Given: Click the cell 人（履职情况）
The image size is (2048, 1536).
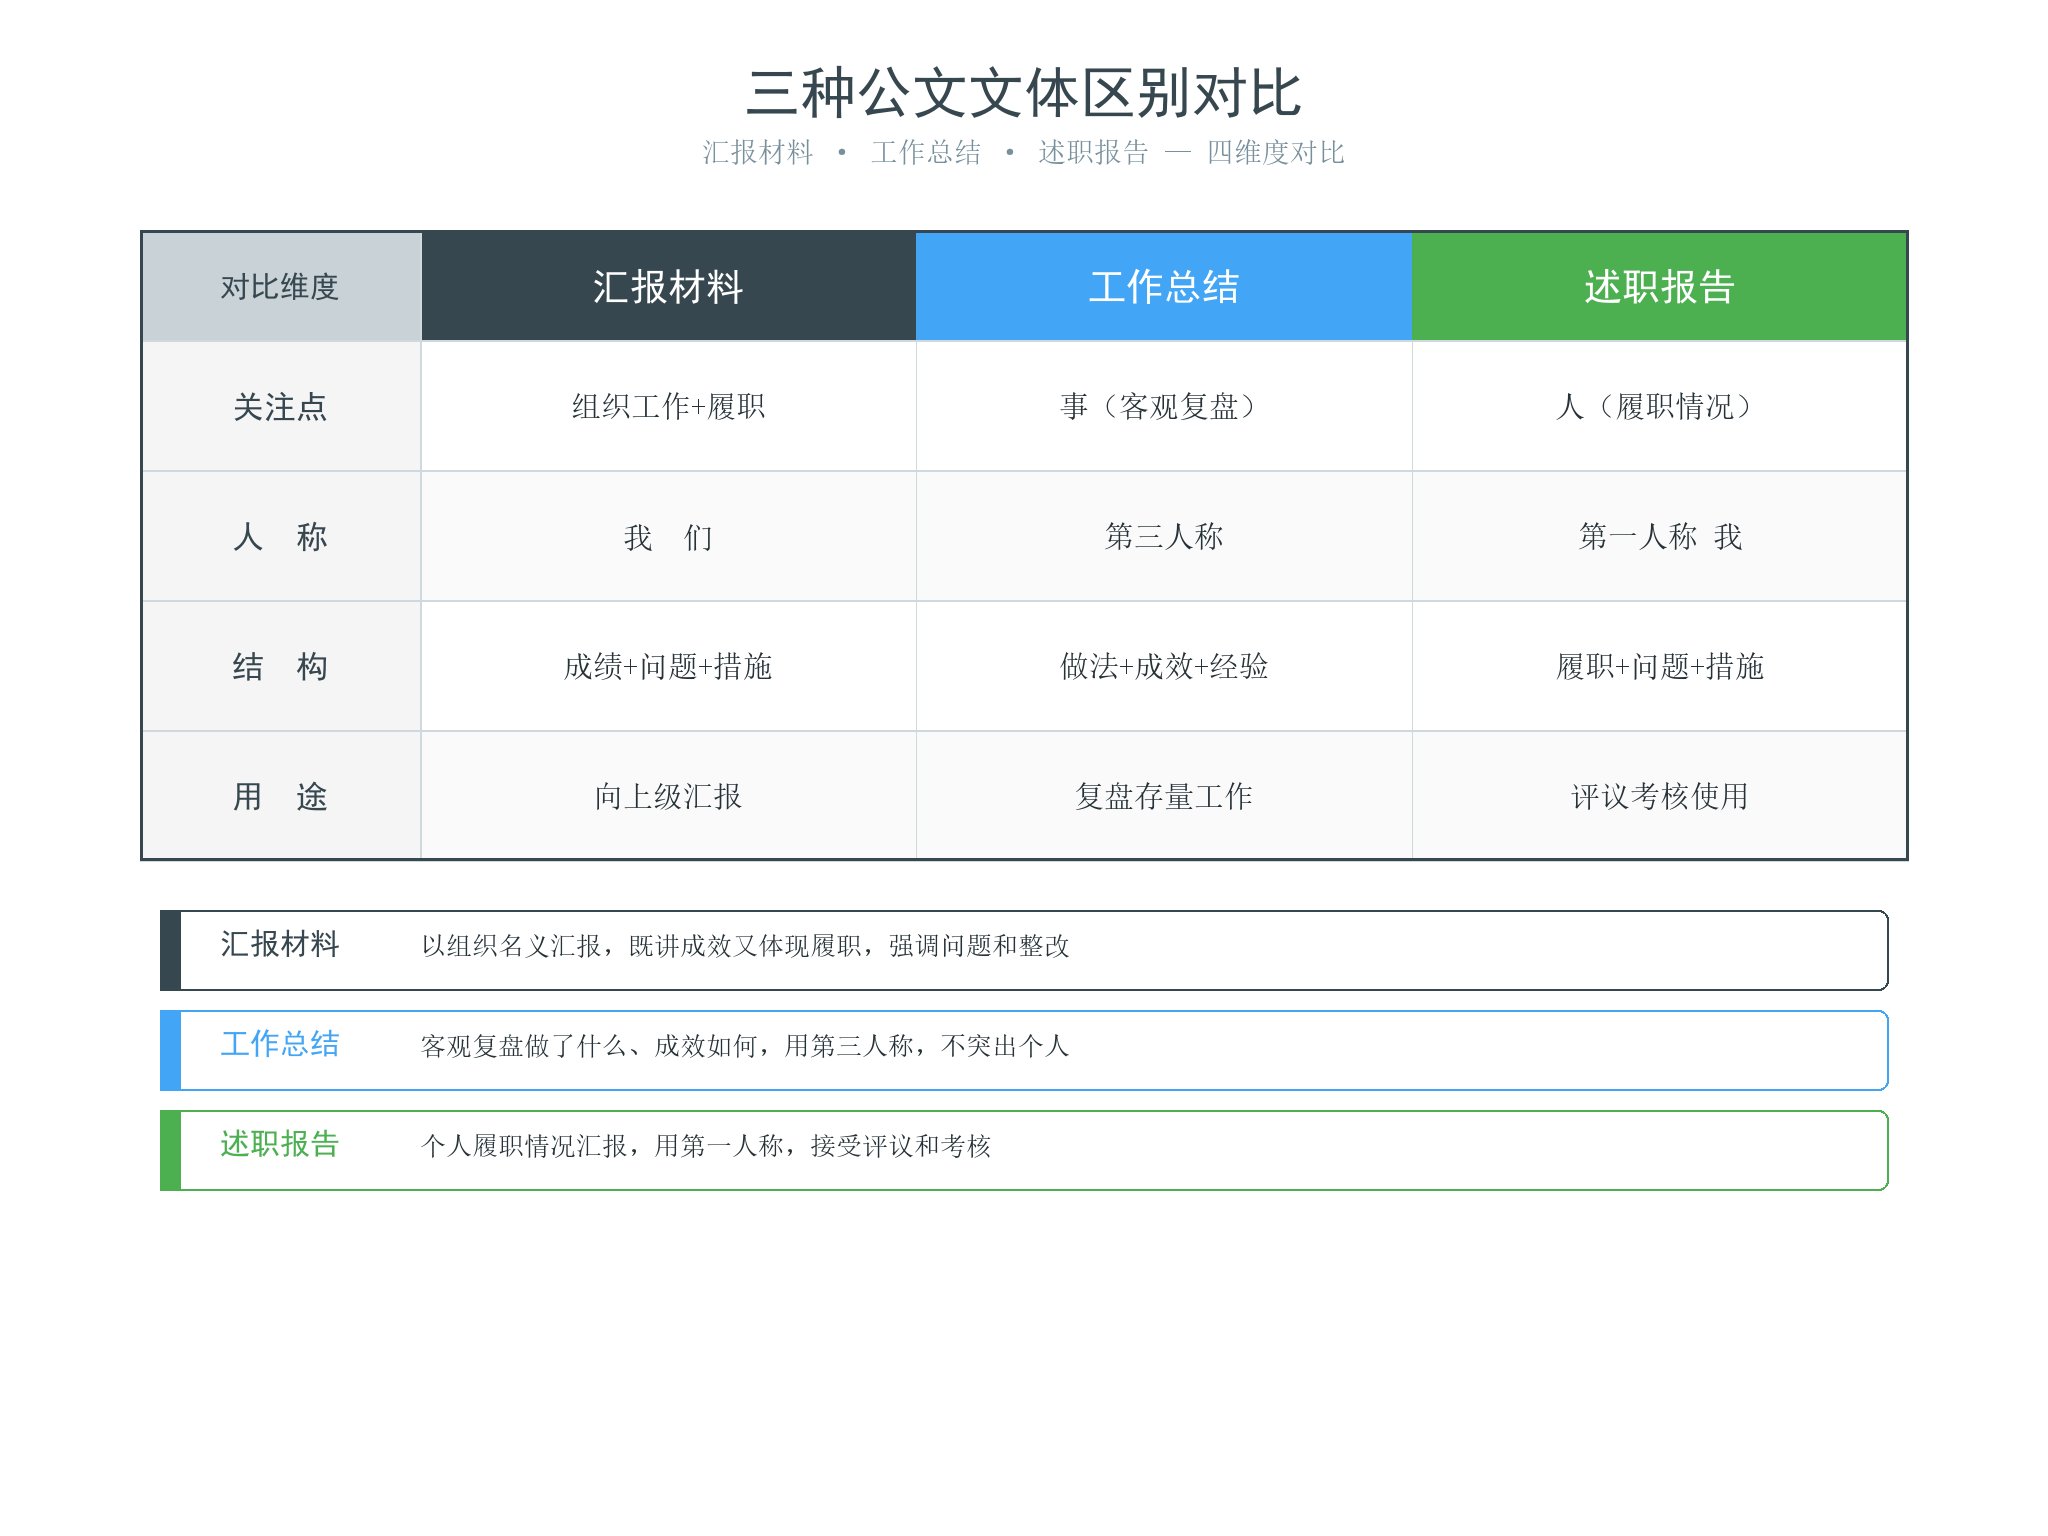Looking at the screenshot, I should point(1659,407).
